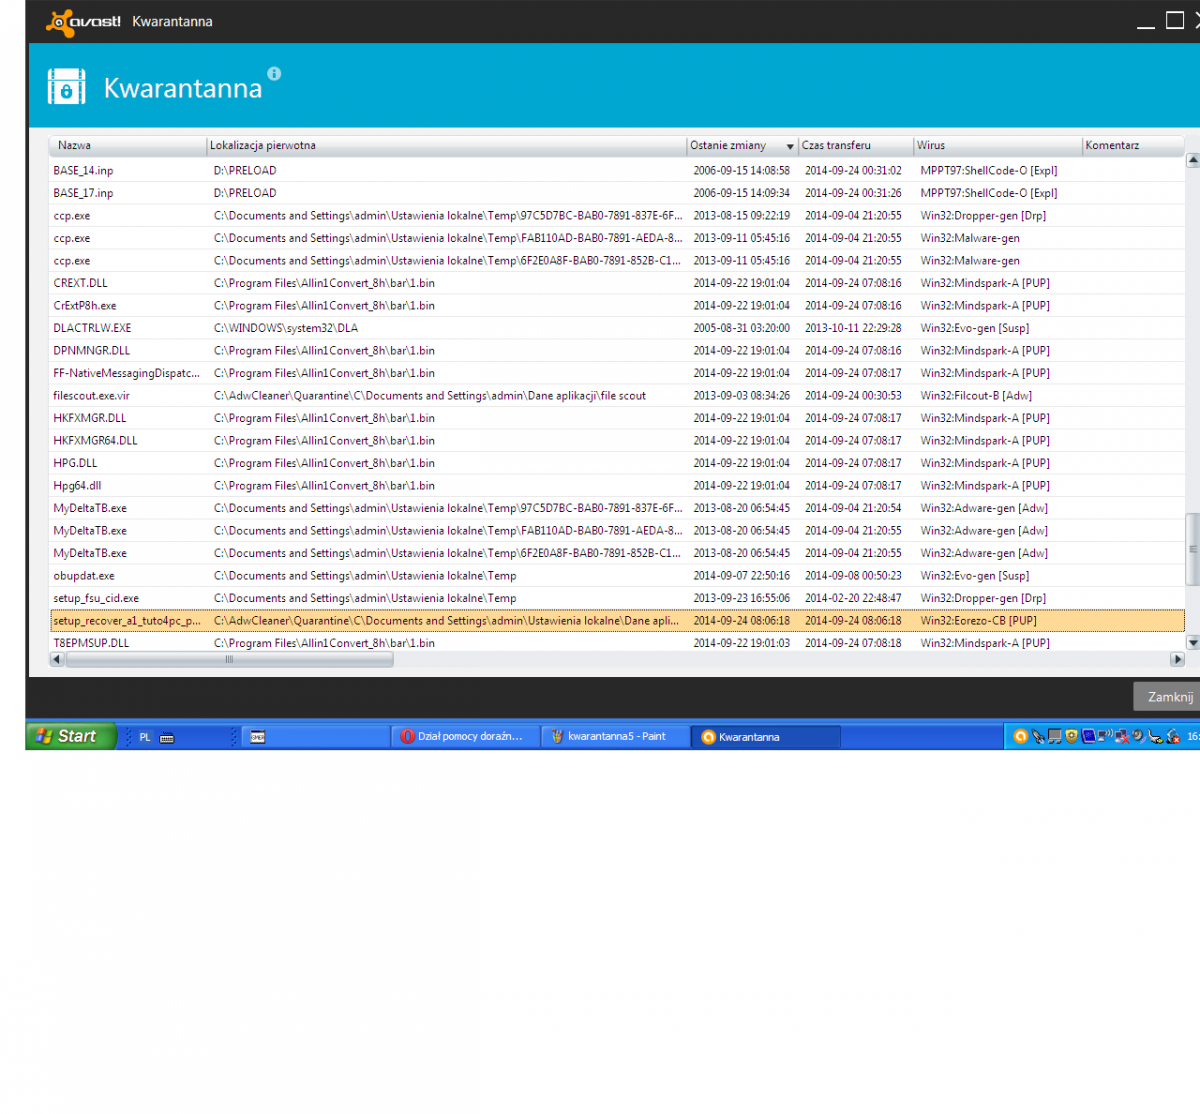Select the T8EPMSUP.DLL row
Viewport: 1200px width, 1114px height.
click(617, 643)
